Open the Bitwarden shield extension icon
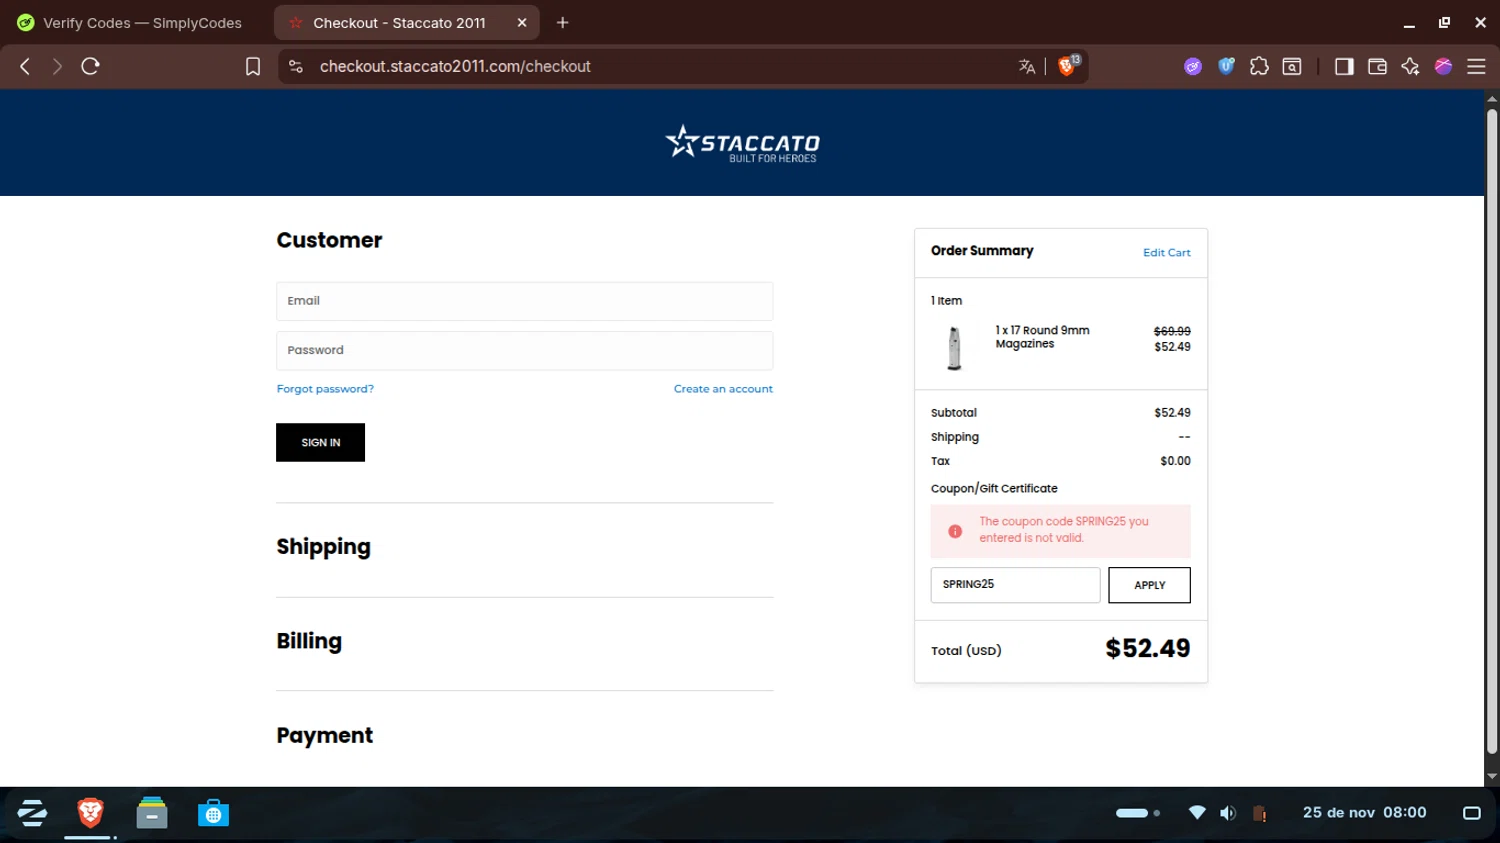The height and width of the screenshot is (843, 1500). [1226, 66]
